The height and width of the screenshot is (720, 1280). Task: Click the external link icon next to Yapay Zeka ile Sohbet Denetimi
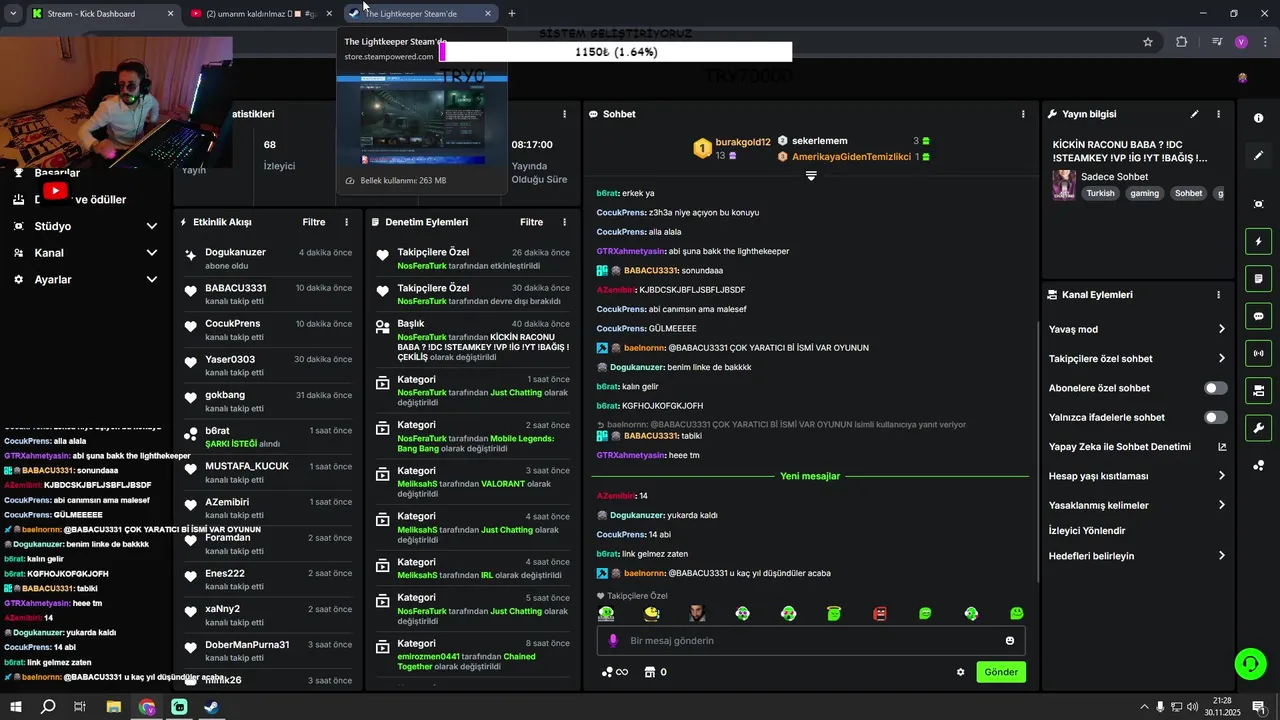click(x=1221, y=447)
